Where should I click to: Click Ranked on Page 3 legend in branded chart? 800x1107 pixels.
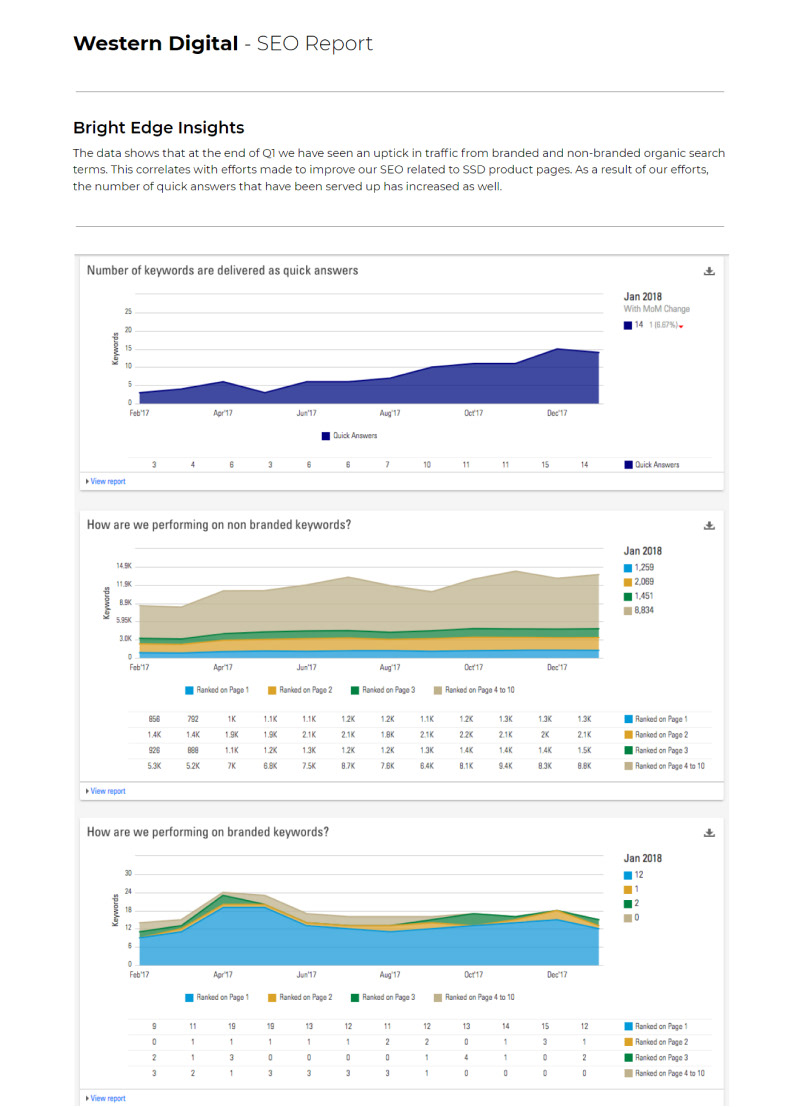point(383,998)
